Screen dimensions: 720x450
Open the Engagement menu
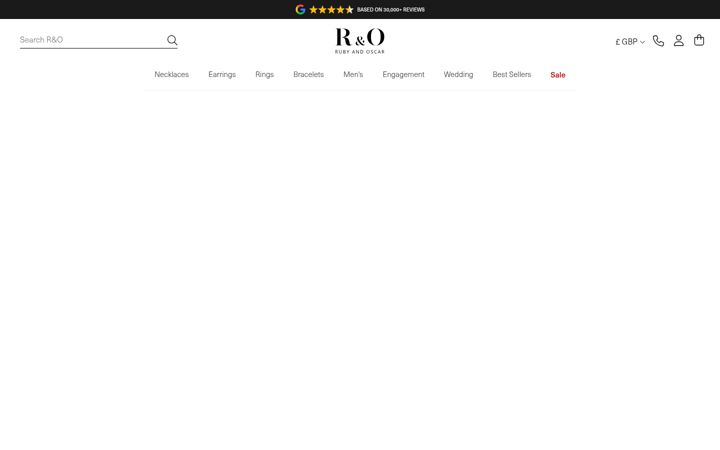click(404, 74)
